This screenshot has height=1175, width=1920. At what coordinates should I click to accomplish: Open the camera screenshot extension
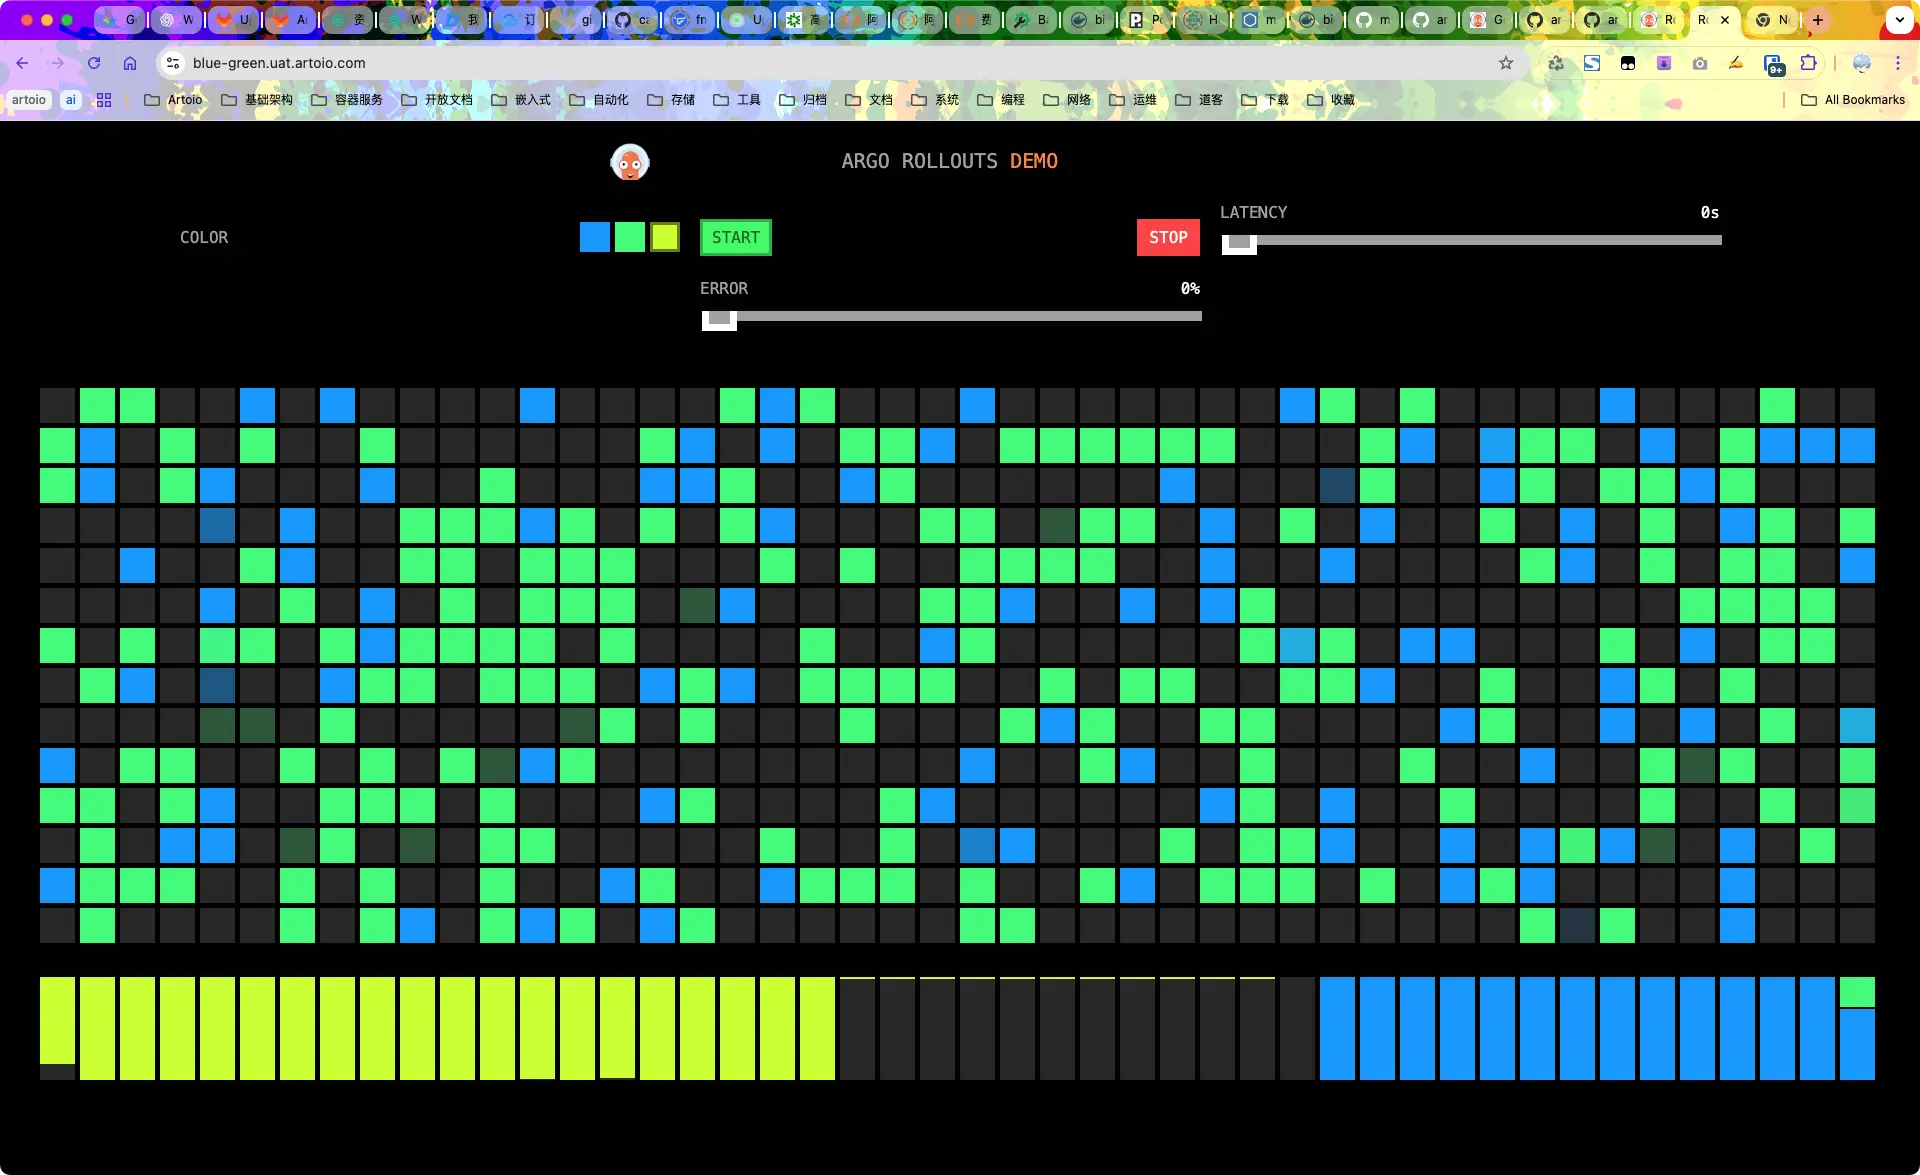click(1700, 63)
